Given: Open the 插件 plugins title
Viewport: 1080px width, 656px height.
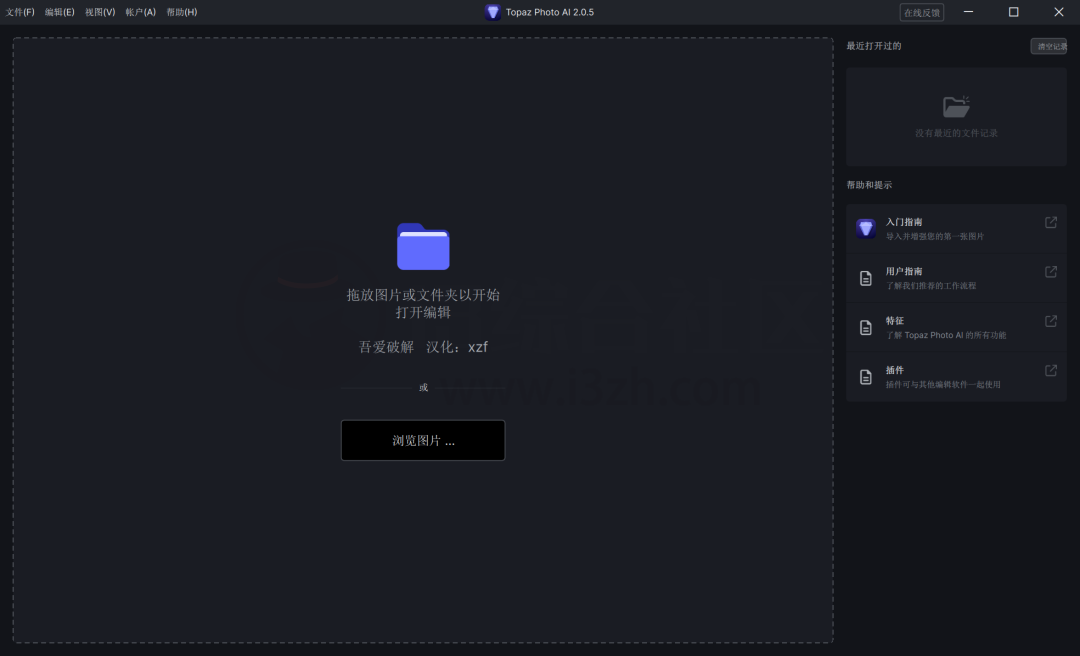Looking at the screenshot, I should coord(895,370).
